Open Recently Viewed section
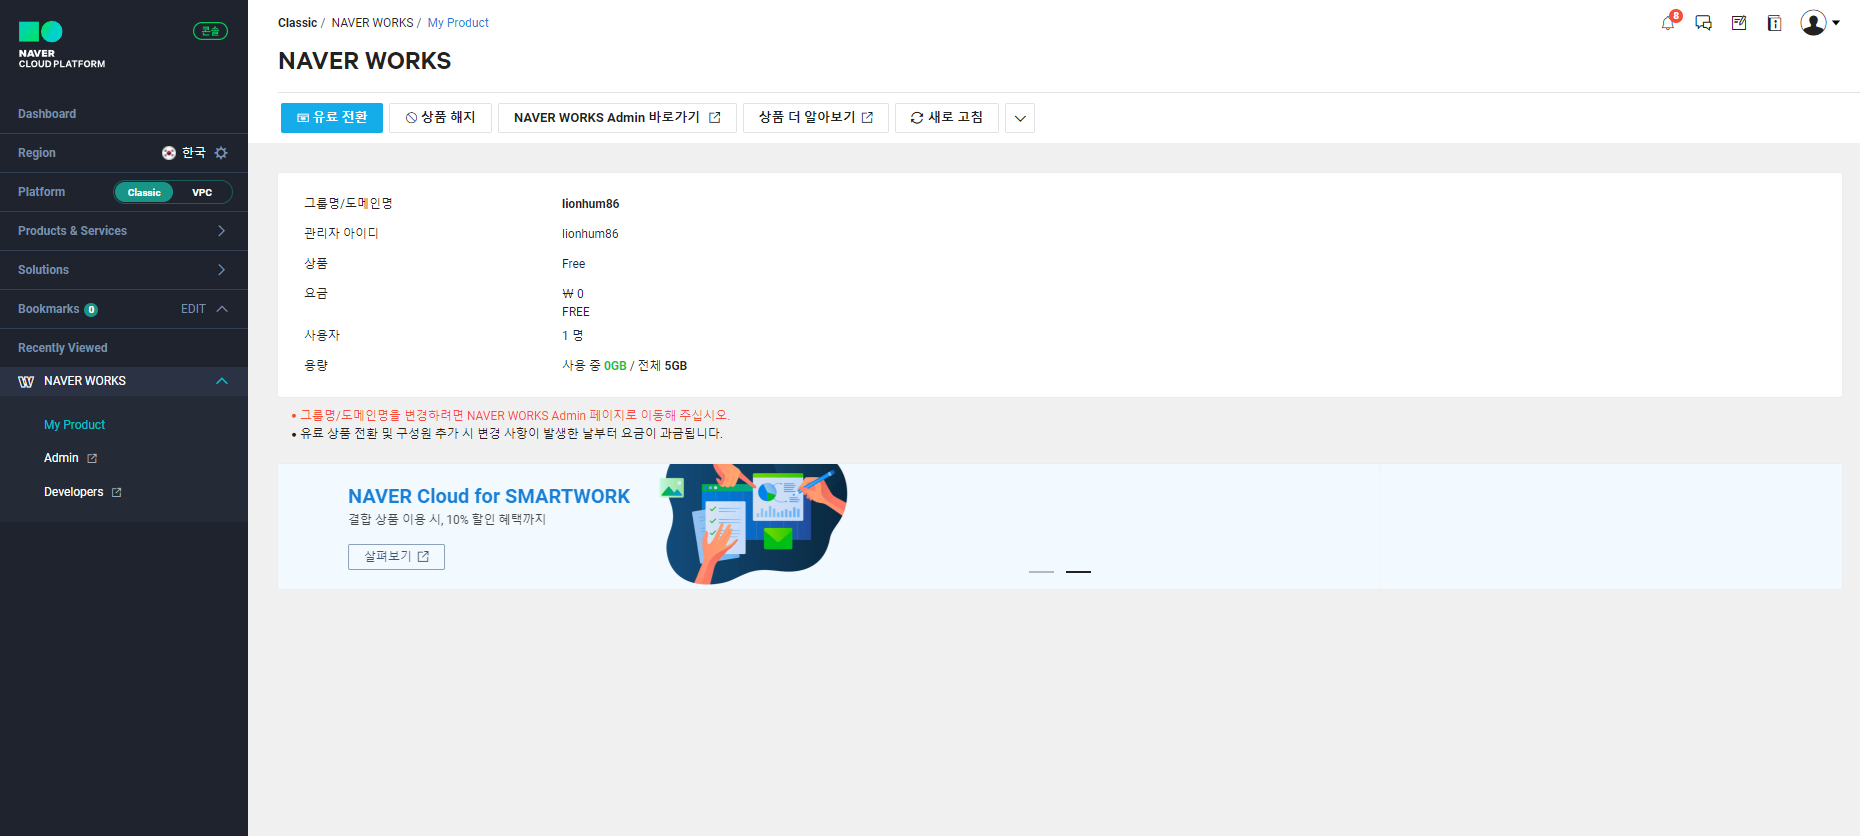1860x836 pixels. click(63, 348)
